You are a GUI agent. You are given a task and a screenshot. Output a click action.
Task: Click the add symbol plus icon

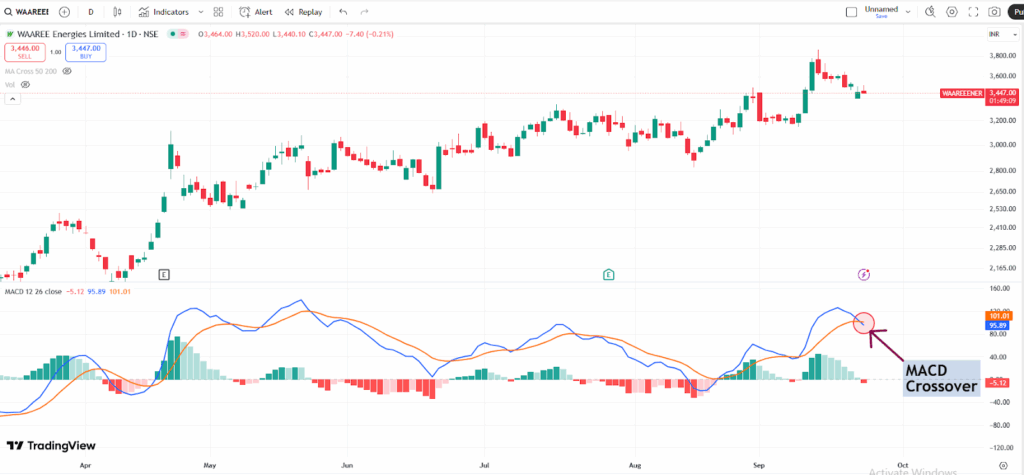click(x=65, y=12)
